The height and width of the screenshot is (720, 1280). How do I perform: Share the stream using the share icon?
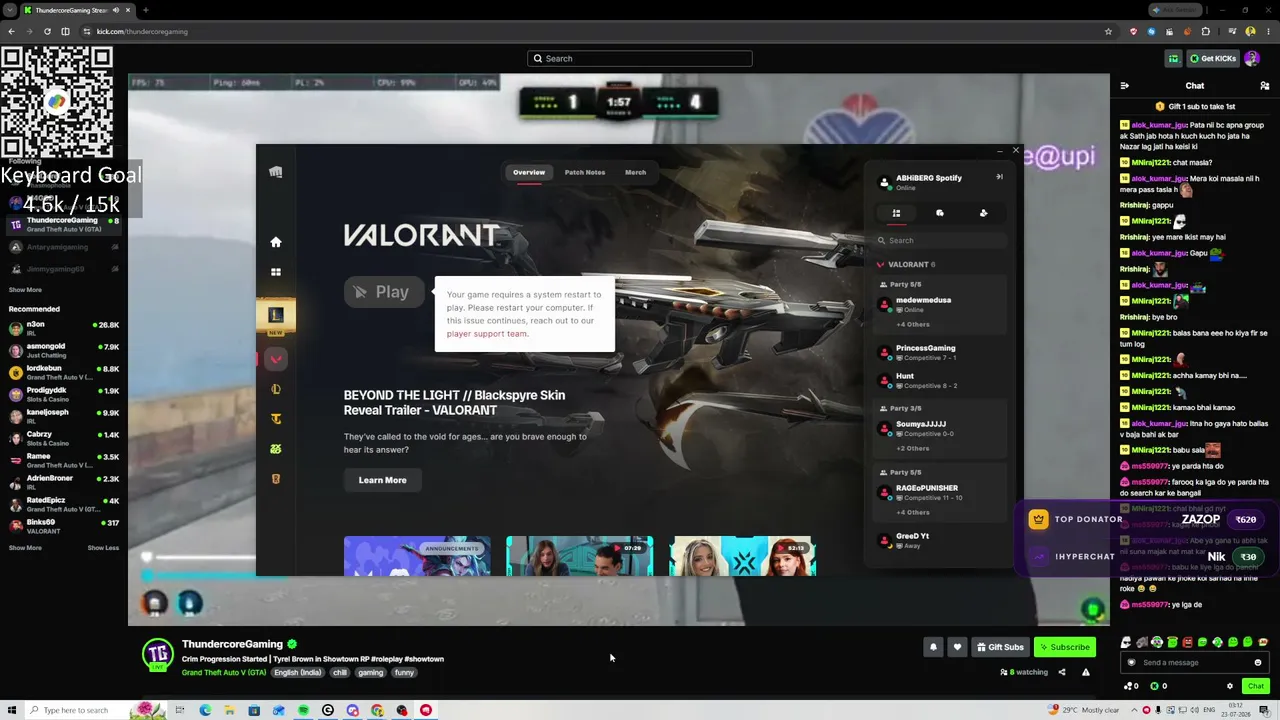[x=1062, y=672]
